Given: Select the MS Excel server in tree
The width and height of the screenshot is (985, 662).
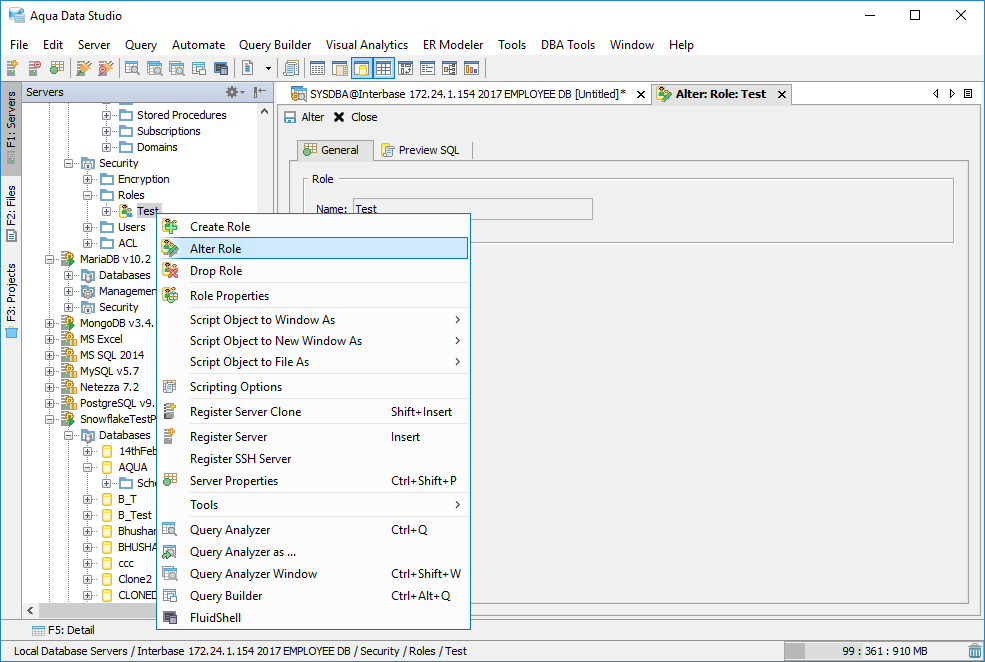Looking at the screenshot, I should (x=101, y=339).
